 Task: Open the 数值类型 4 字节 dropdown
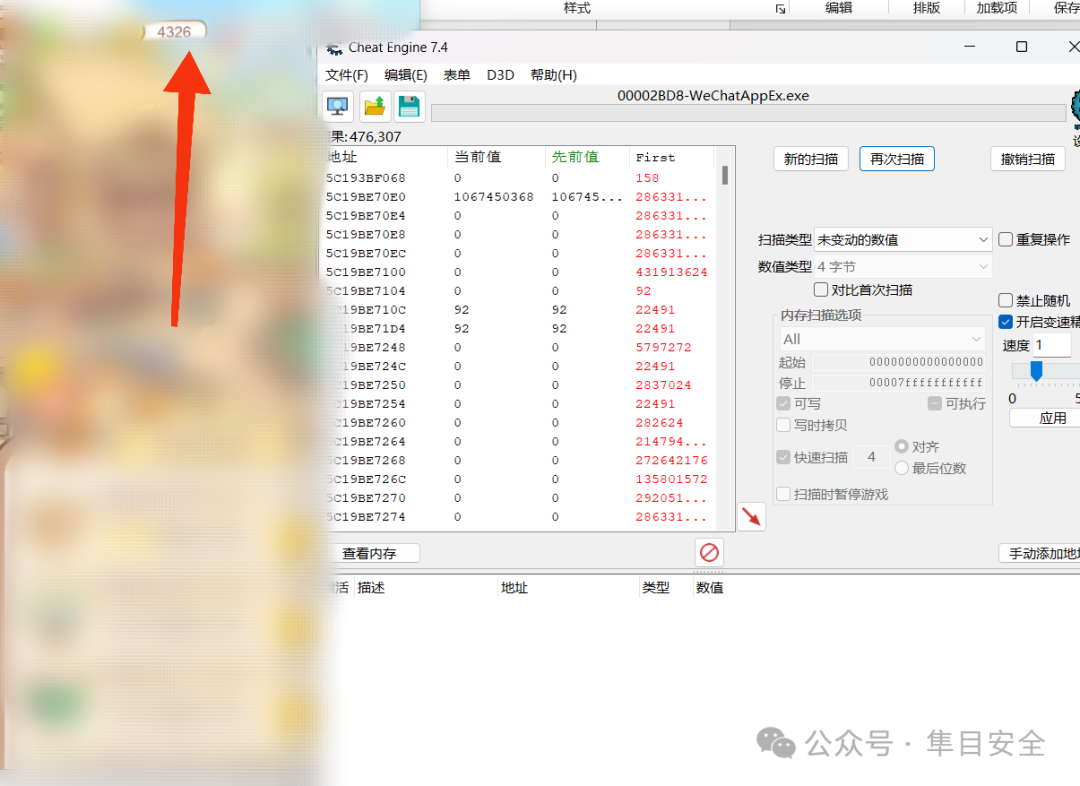pos(902,267)
